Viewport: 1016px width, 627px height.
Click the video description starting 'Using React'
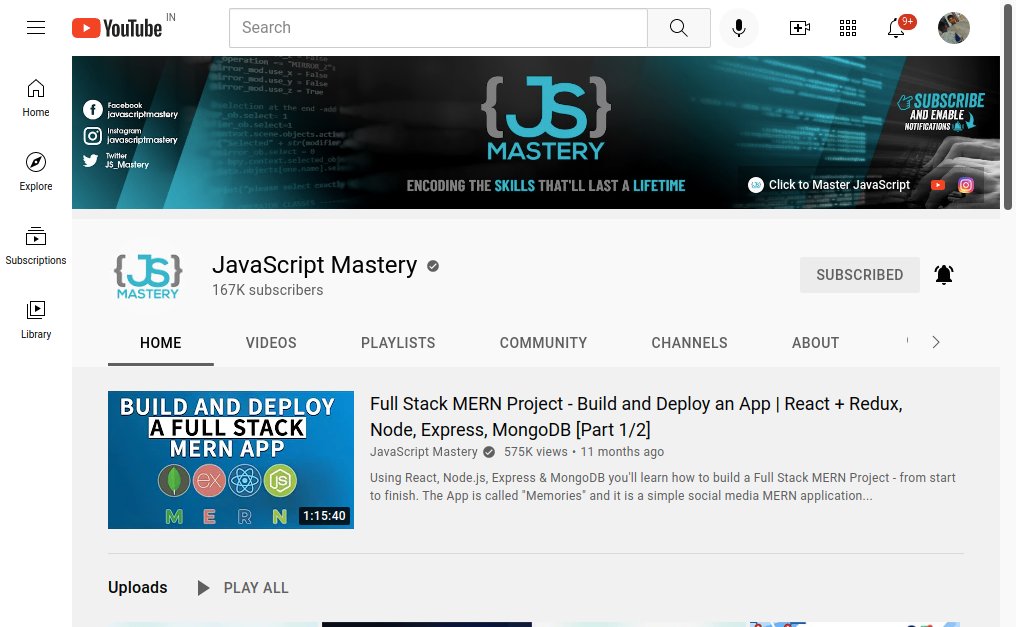[663, 486]
